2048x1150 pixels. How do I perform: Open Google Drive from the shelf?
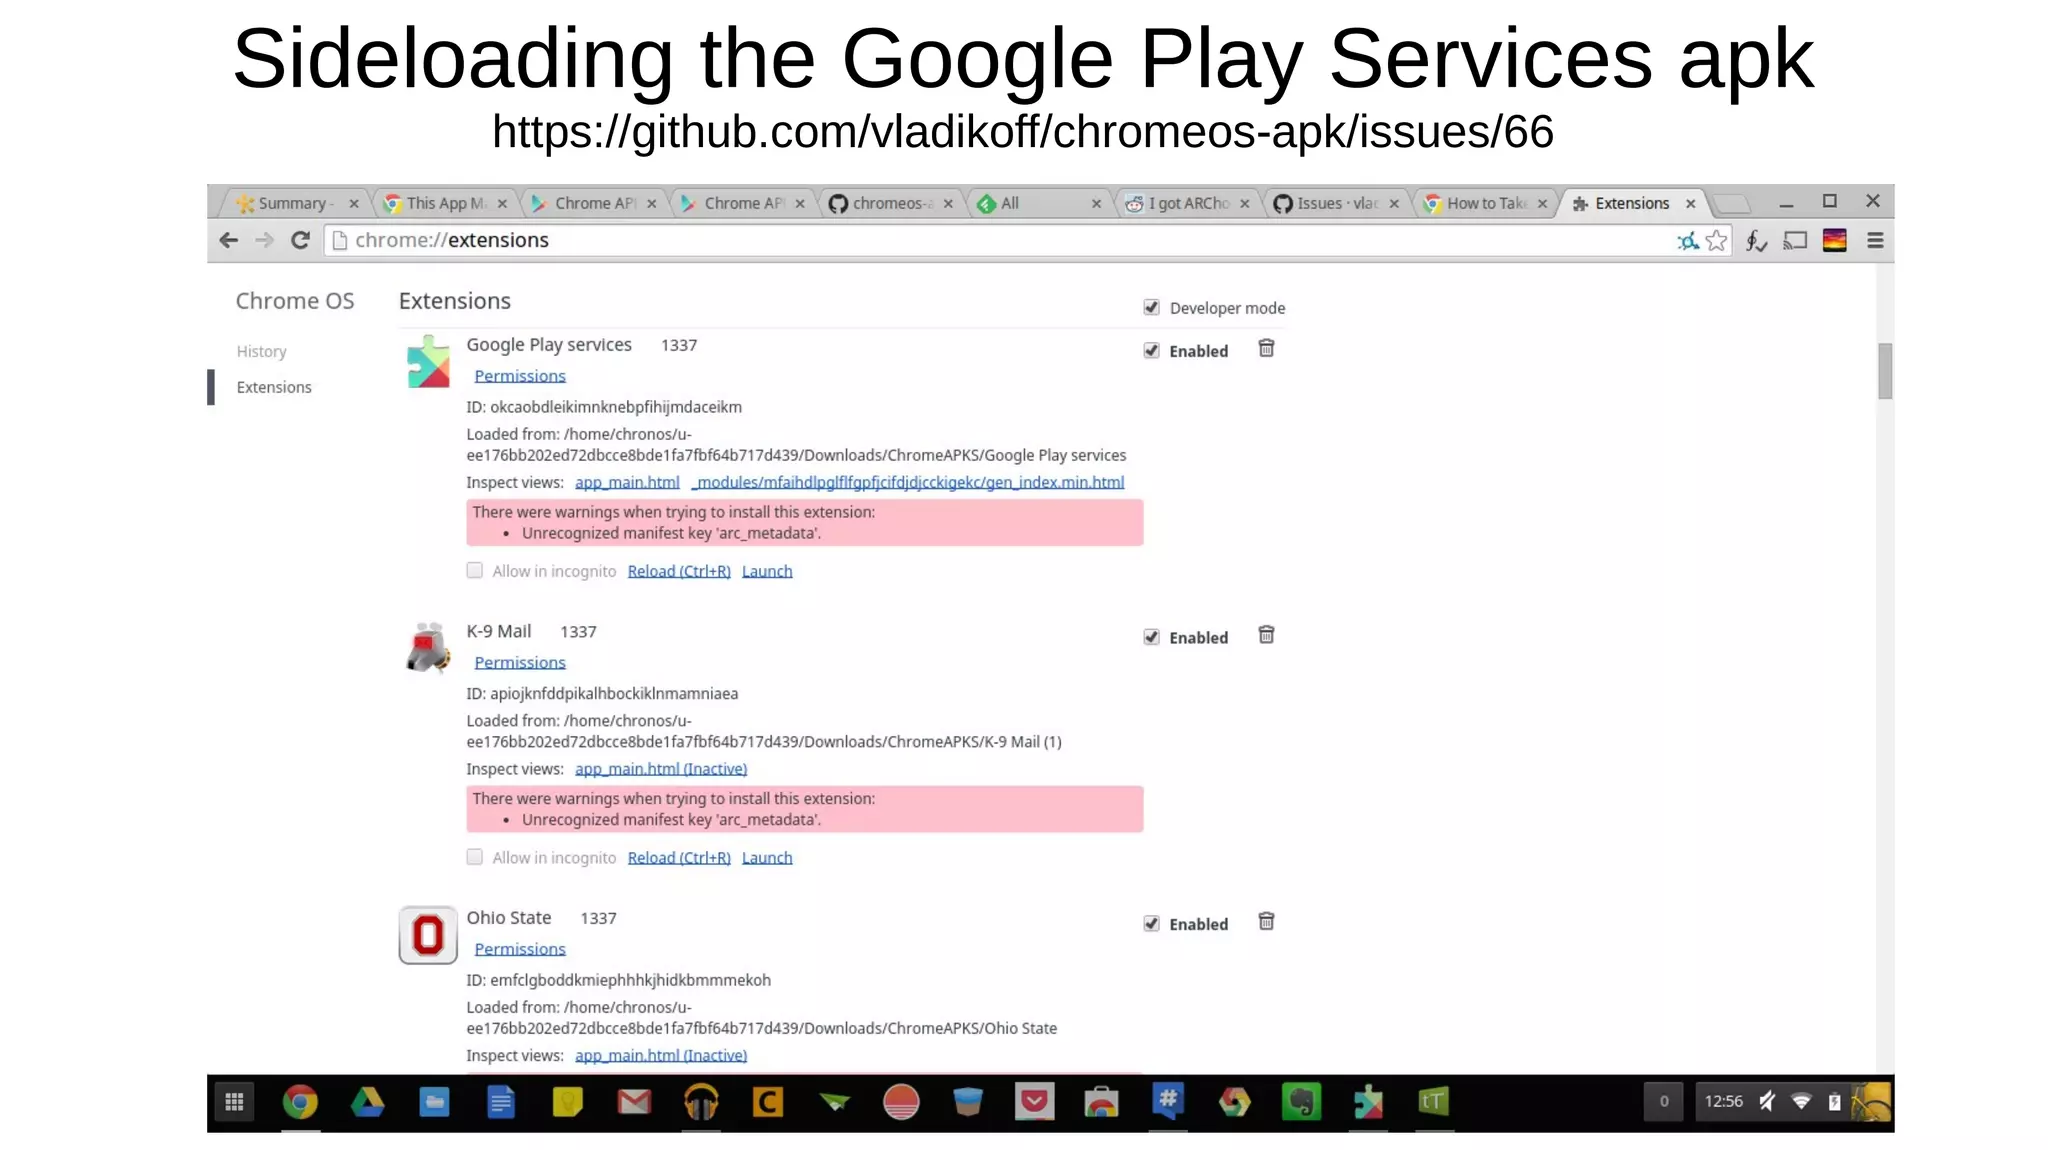point(367,1102)
